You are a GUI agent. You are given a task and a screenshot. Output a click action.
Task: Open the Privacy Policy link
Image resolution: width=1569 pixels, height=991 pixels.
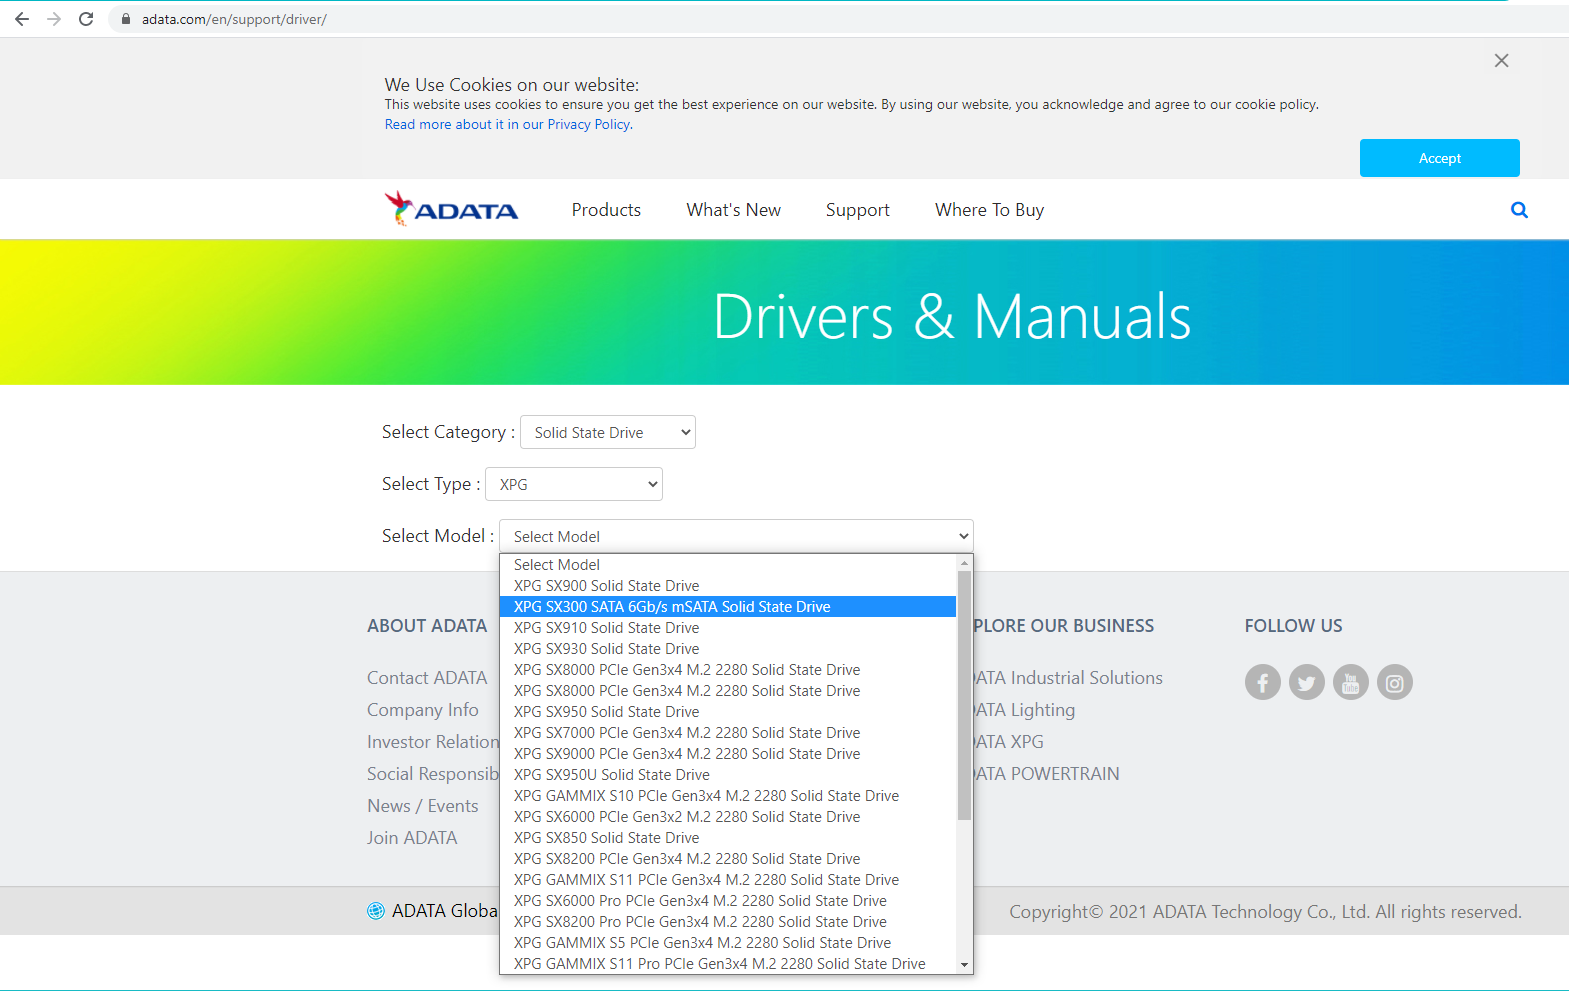pos(509,125)
